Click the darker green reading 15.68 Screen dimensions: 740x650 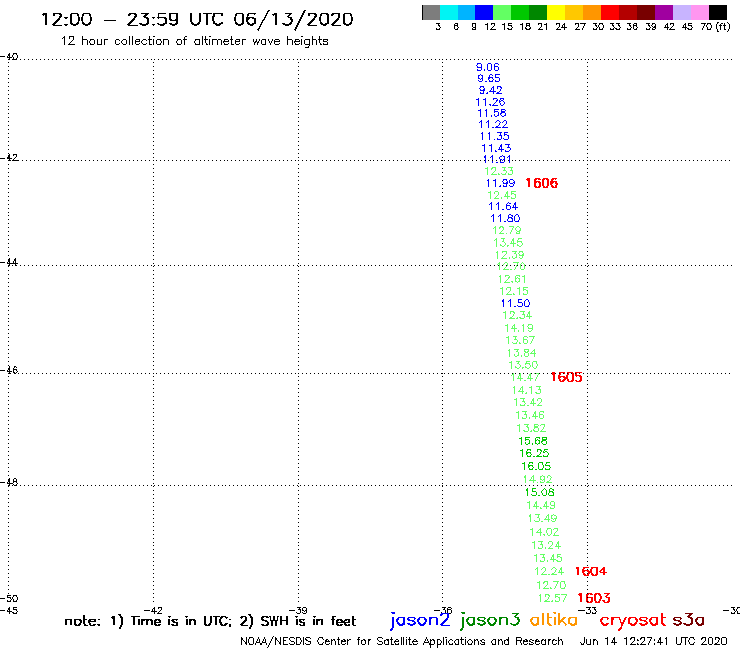533,441
